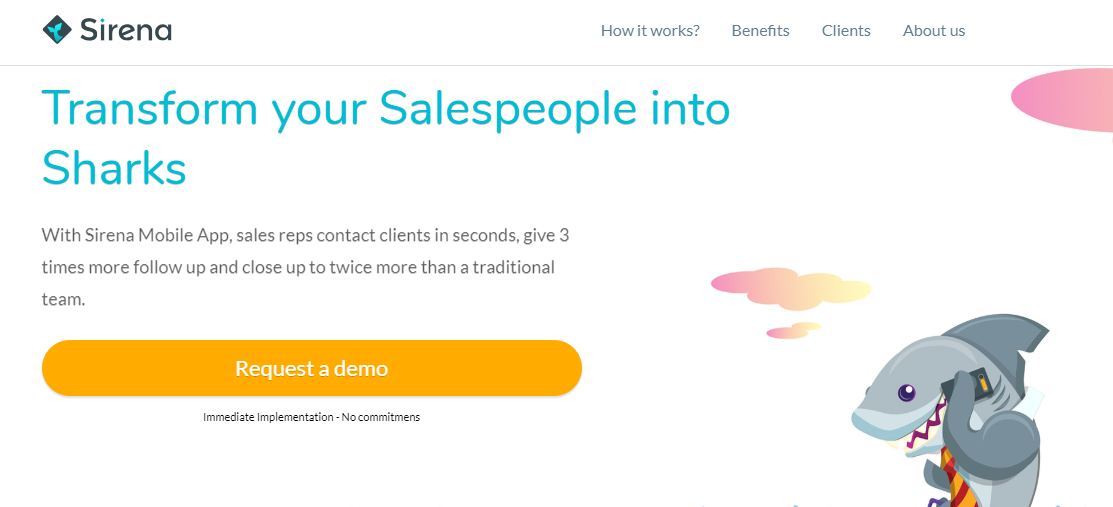Click the phone held by the shark

979,384
